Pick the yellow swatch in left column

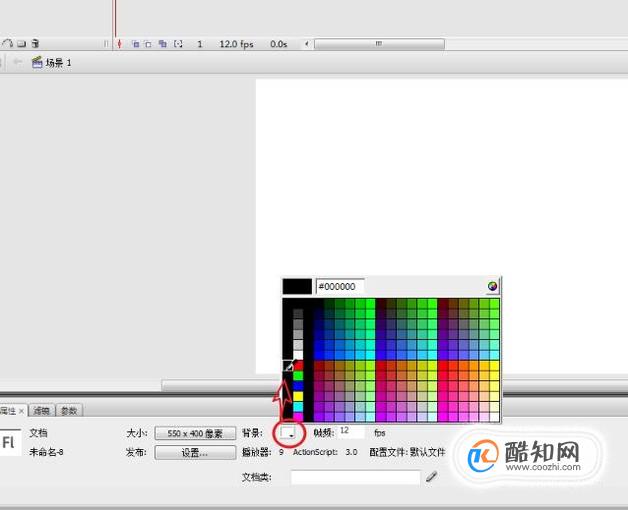pos(298,397)
